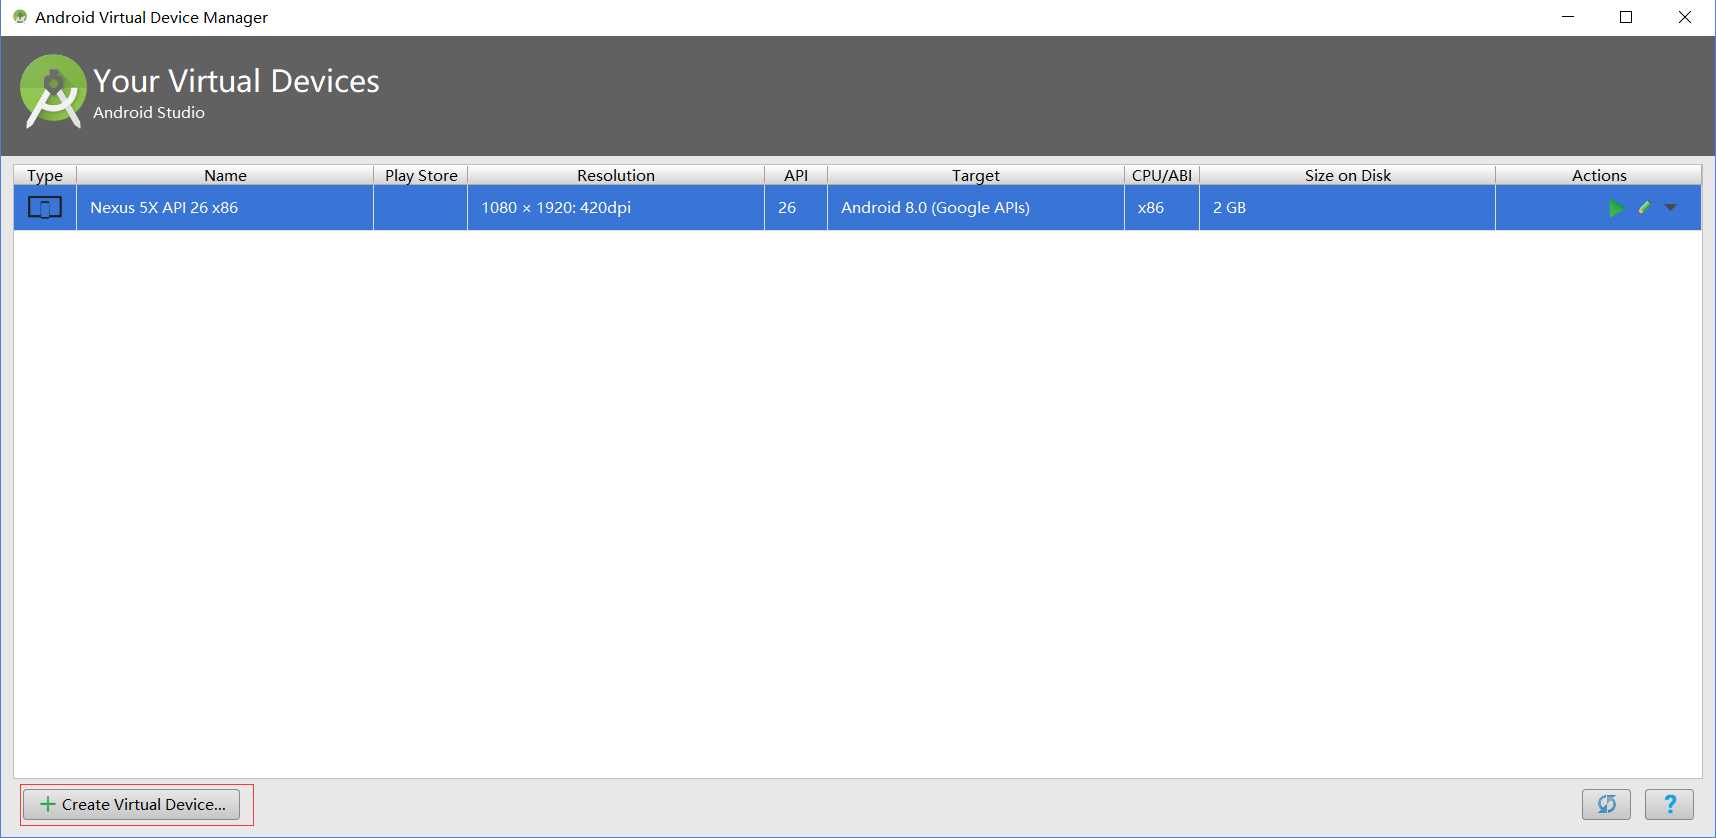Click the phone device type icon
Viewport: 1716px width, 838px height.
pos(45,207)
